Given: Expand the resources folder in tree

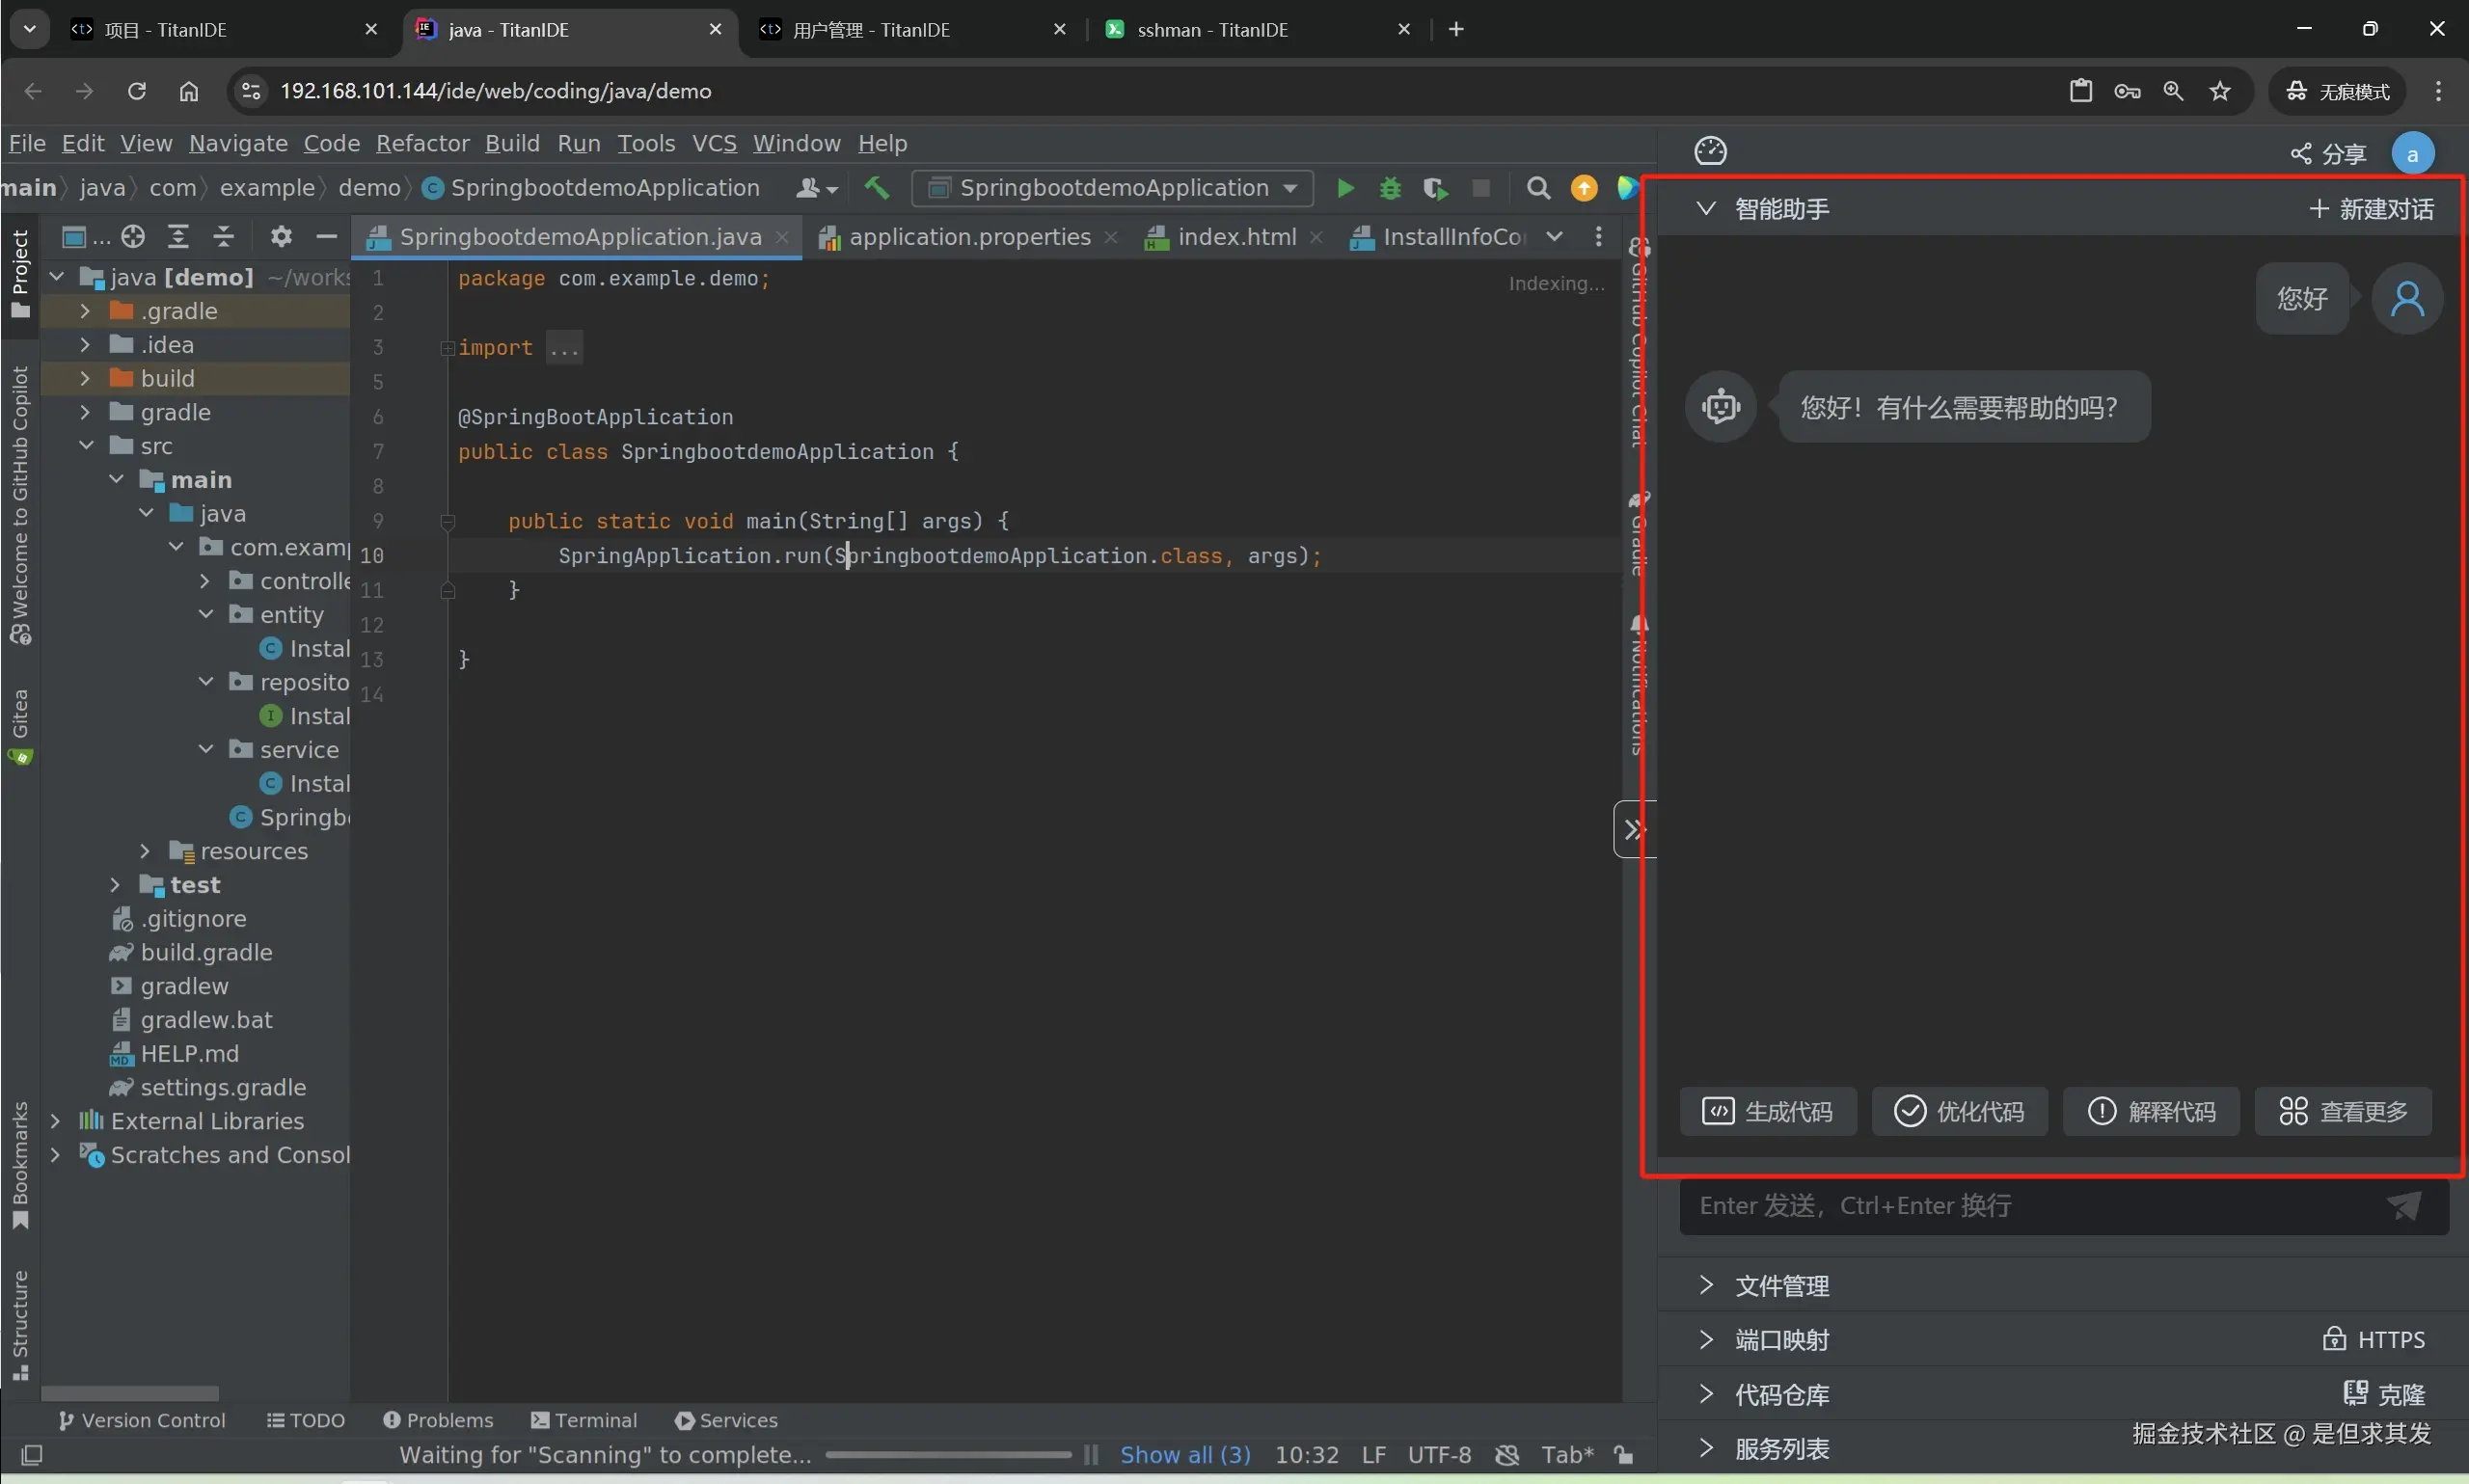Looking at the screenshot, I should (x=145, y=851).
